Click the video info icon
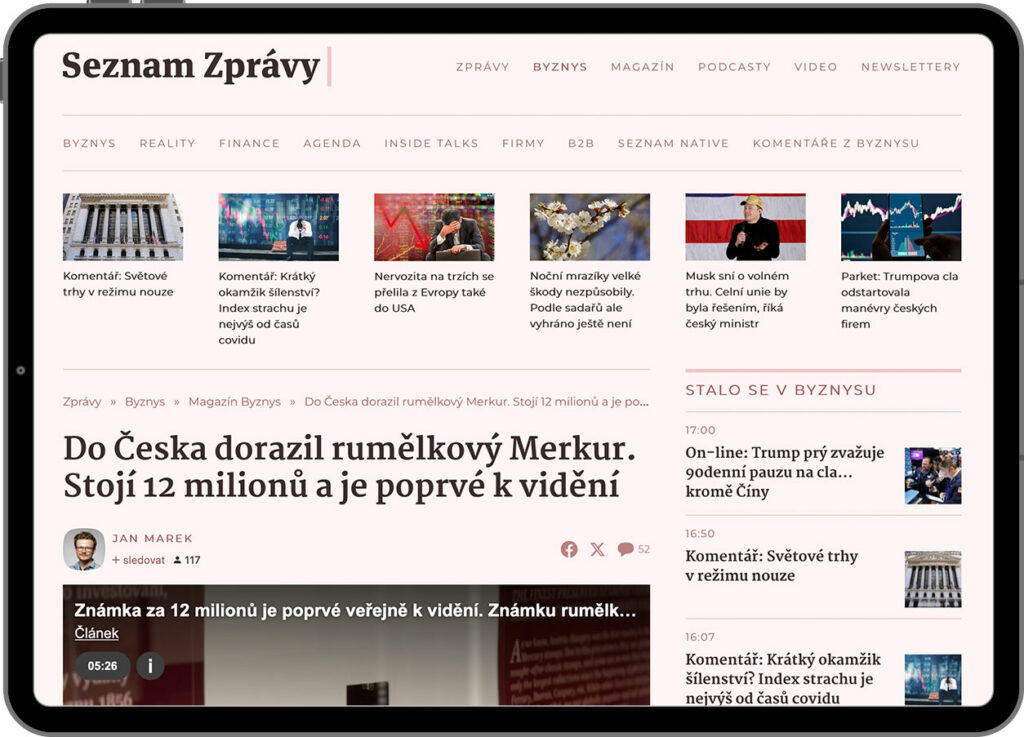Viewport: 1024px width, 737px height. pyautogui.click(x=150, y=666)
